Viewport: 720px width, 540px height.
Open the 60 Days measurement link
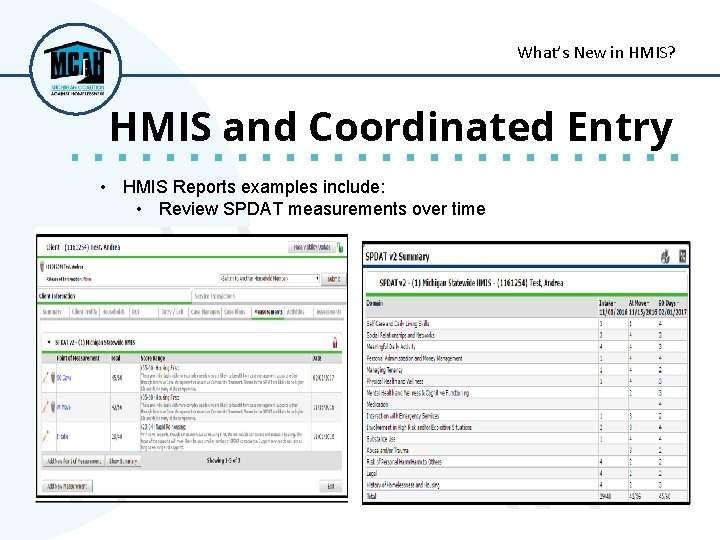tap(64, 378)
